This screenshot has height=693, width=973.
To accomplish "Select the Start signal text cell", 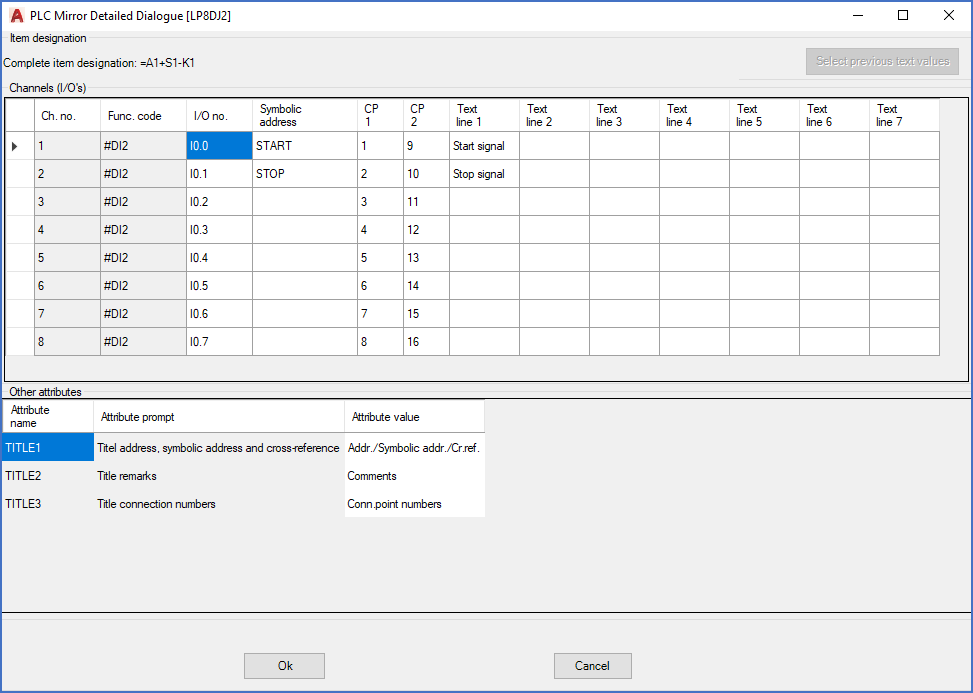I will tap(483, 145).
